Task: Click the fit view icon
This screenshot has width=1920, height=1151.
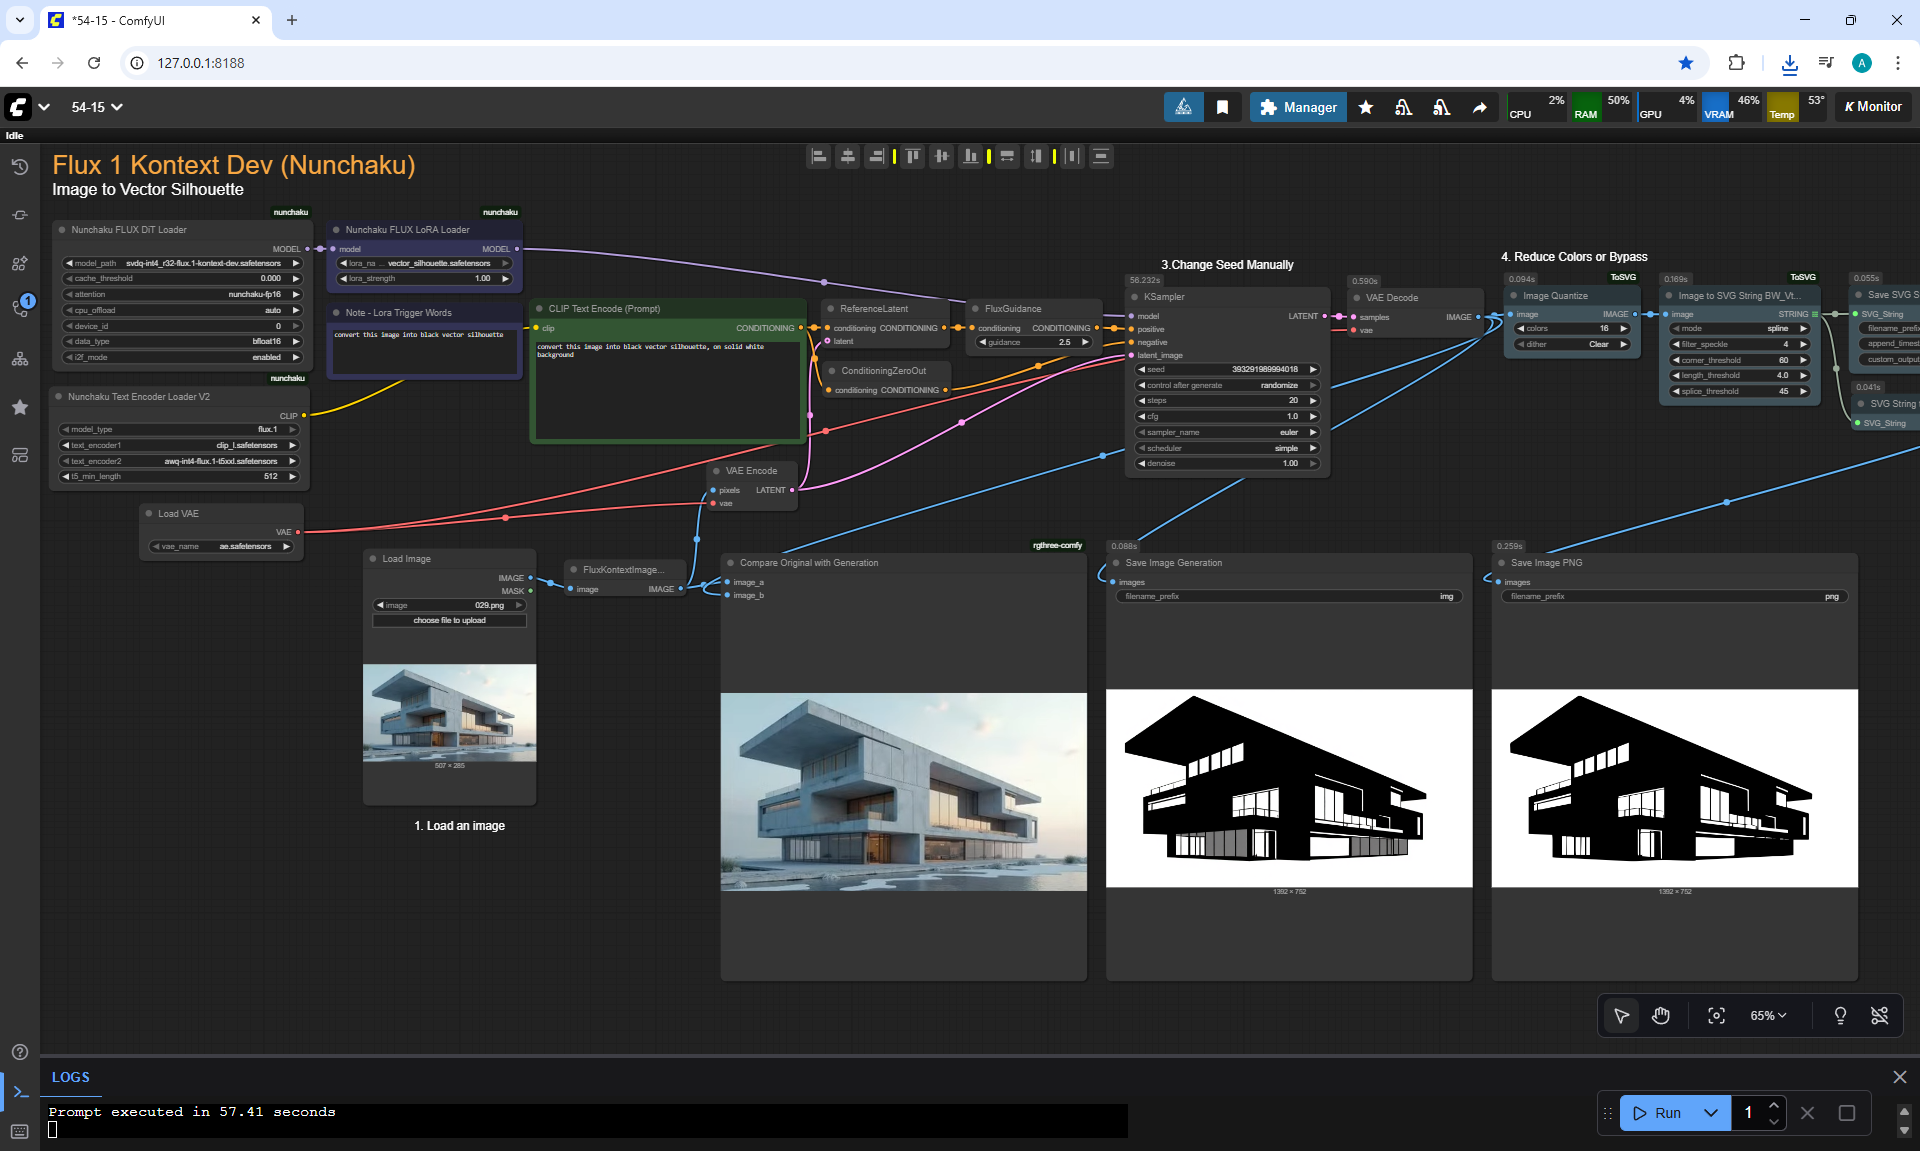Action: point(1716,1016)
